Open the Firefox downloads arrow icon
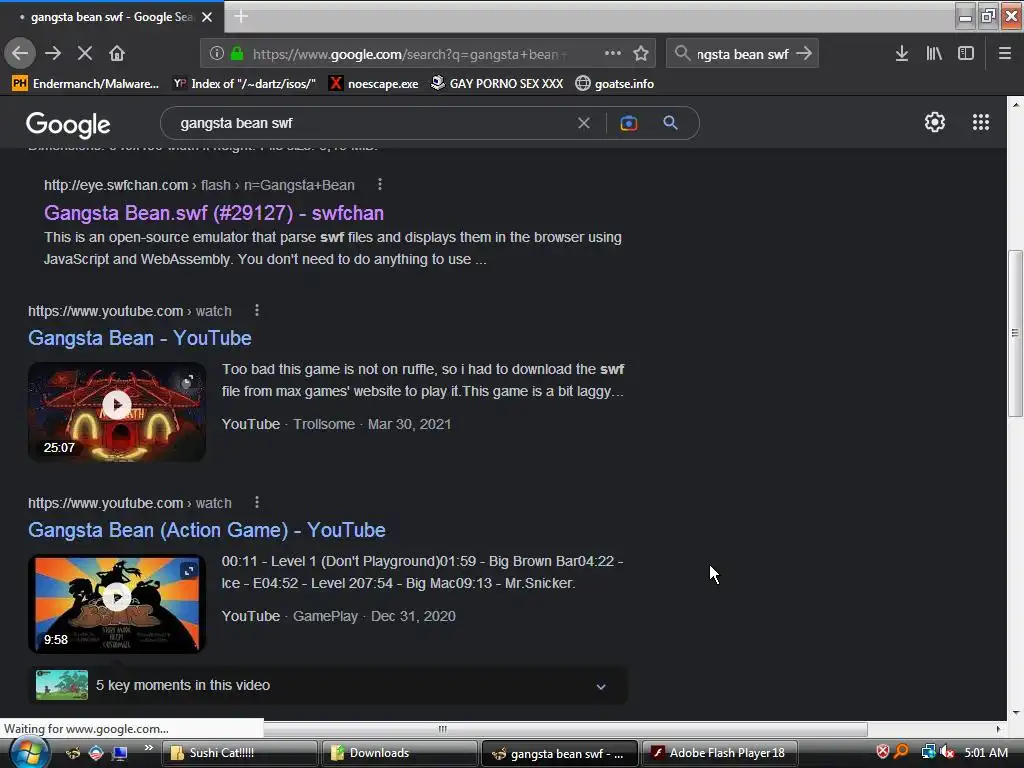This screenshot has width=1024, height=768. click(902, 54)
